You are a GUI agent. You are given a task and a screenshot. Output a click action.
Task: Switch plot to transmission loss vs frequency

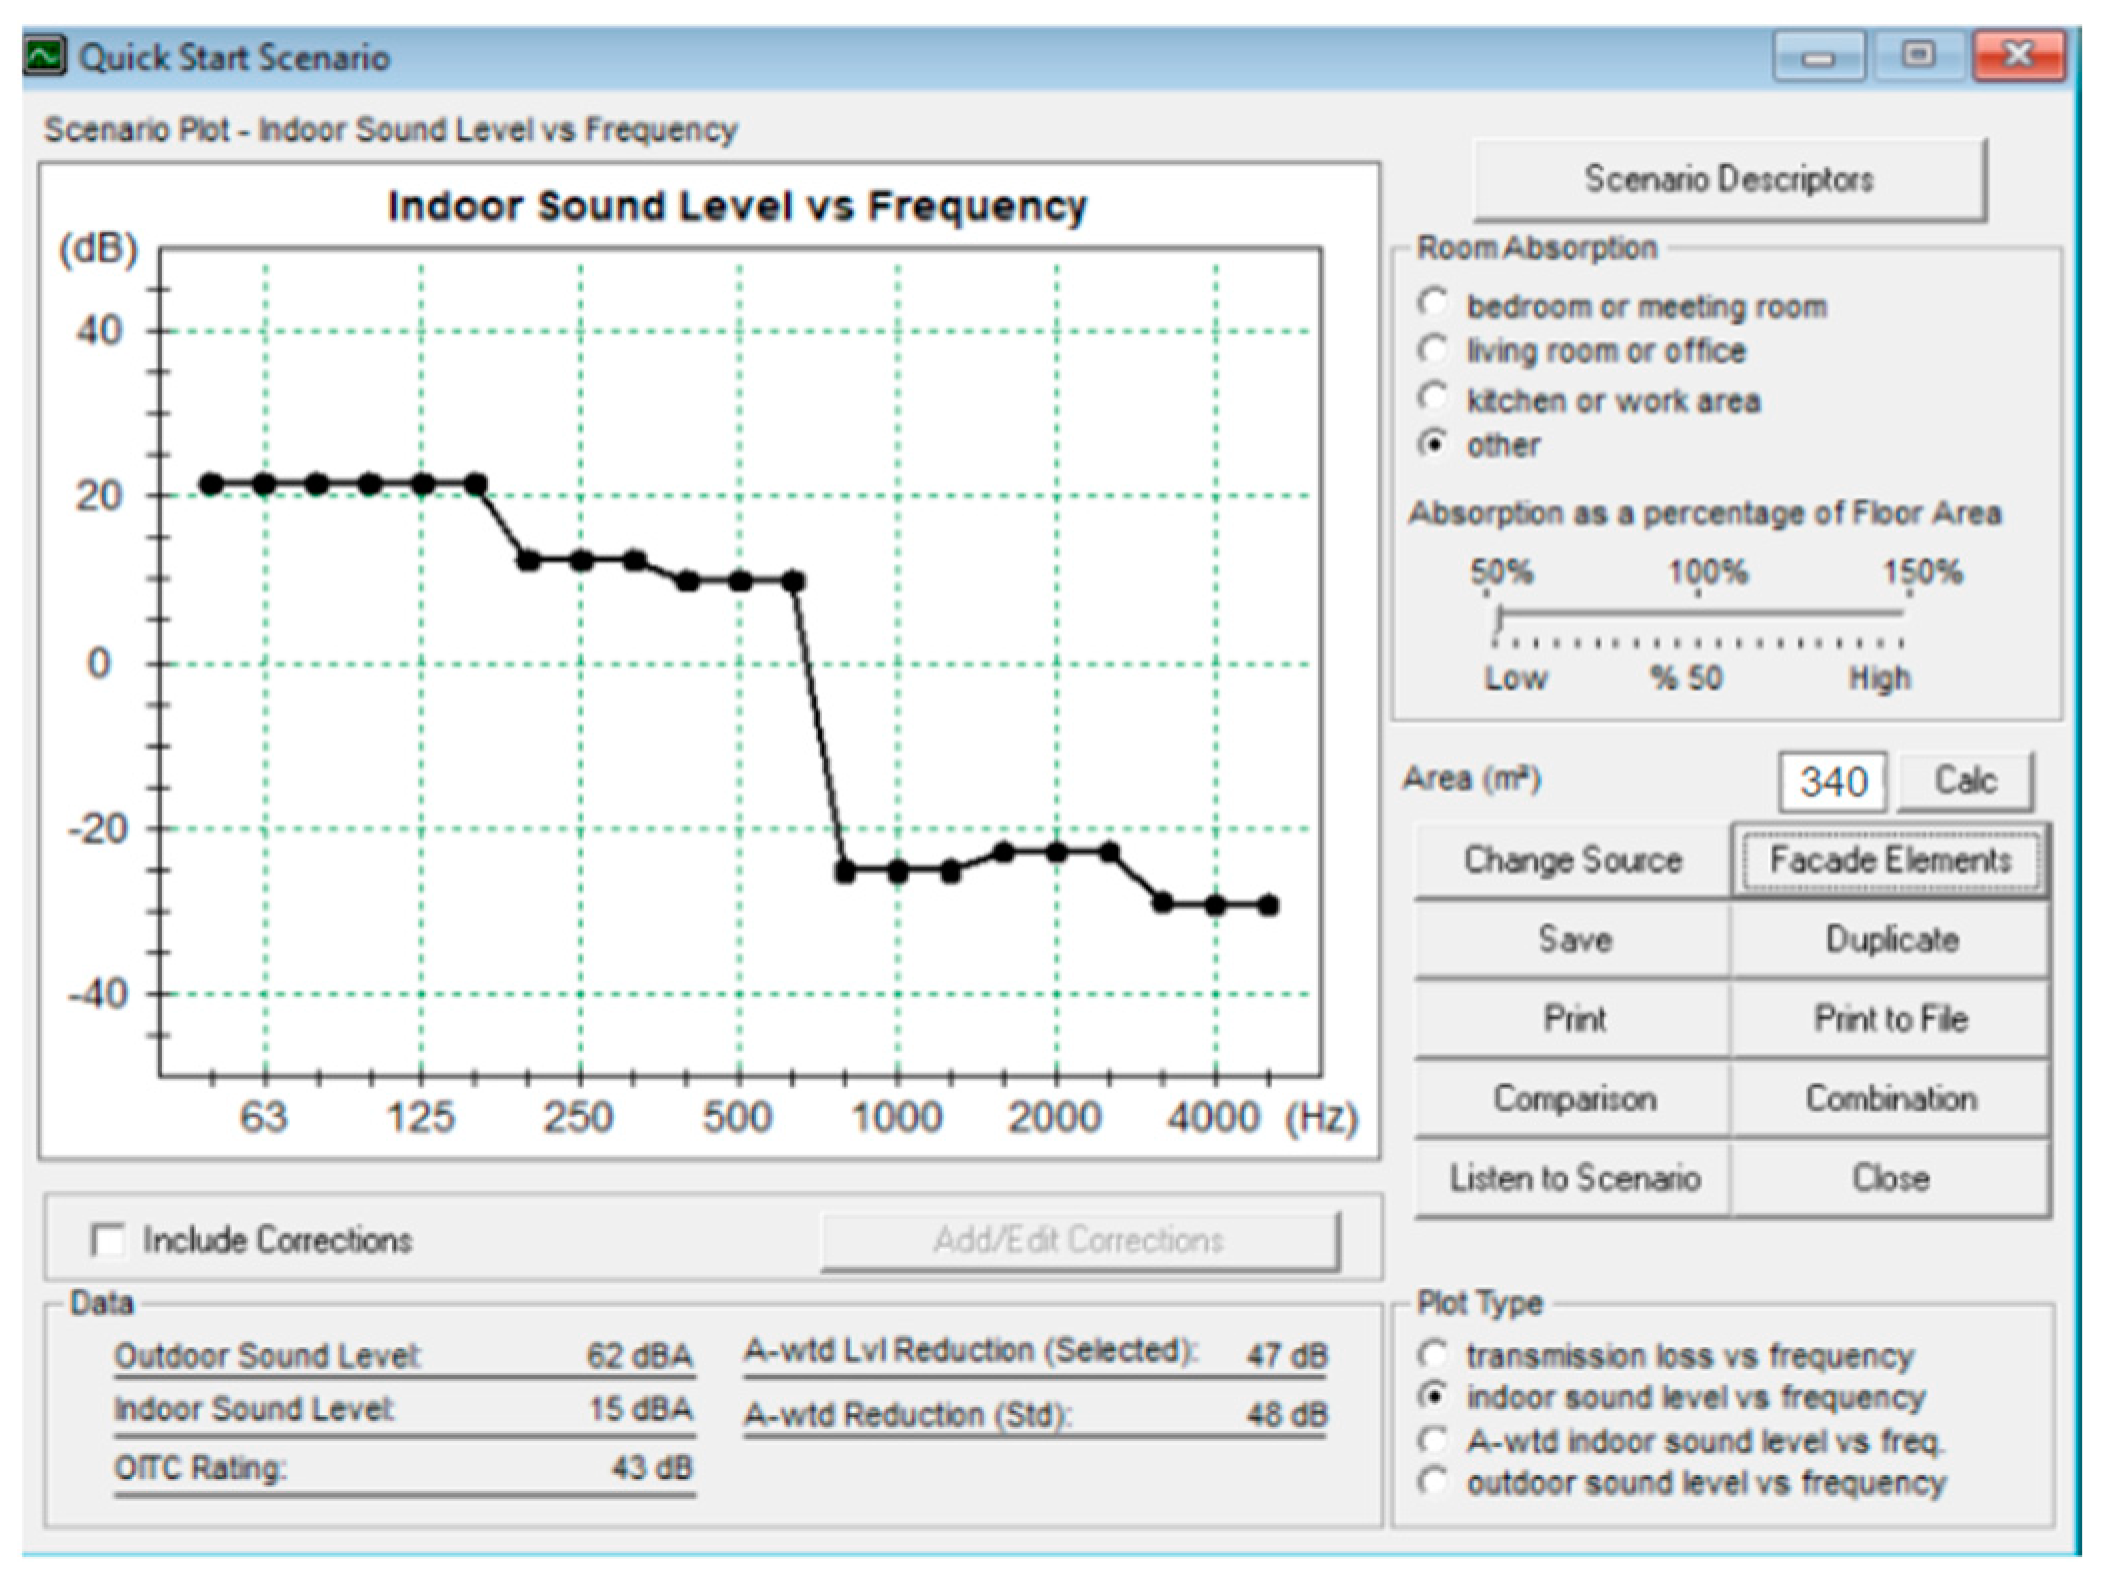pyautogui.click(x=1433, y=1355)
